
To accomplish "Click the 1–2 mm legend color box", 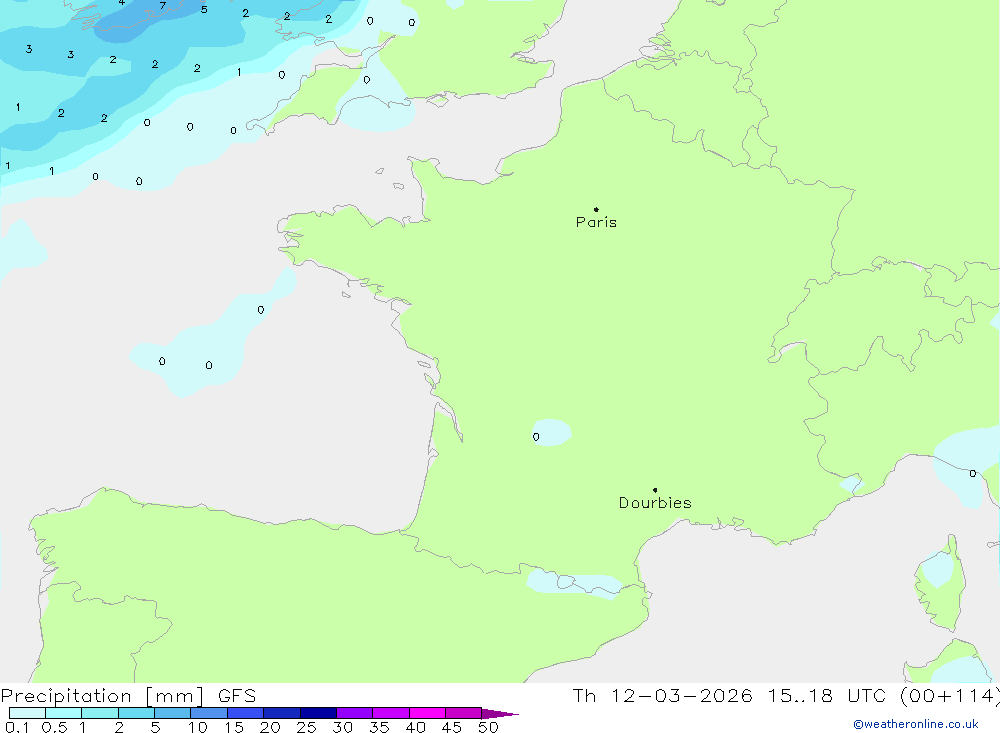I will [100, 713].
